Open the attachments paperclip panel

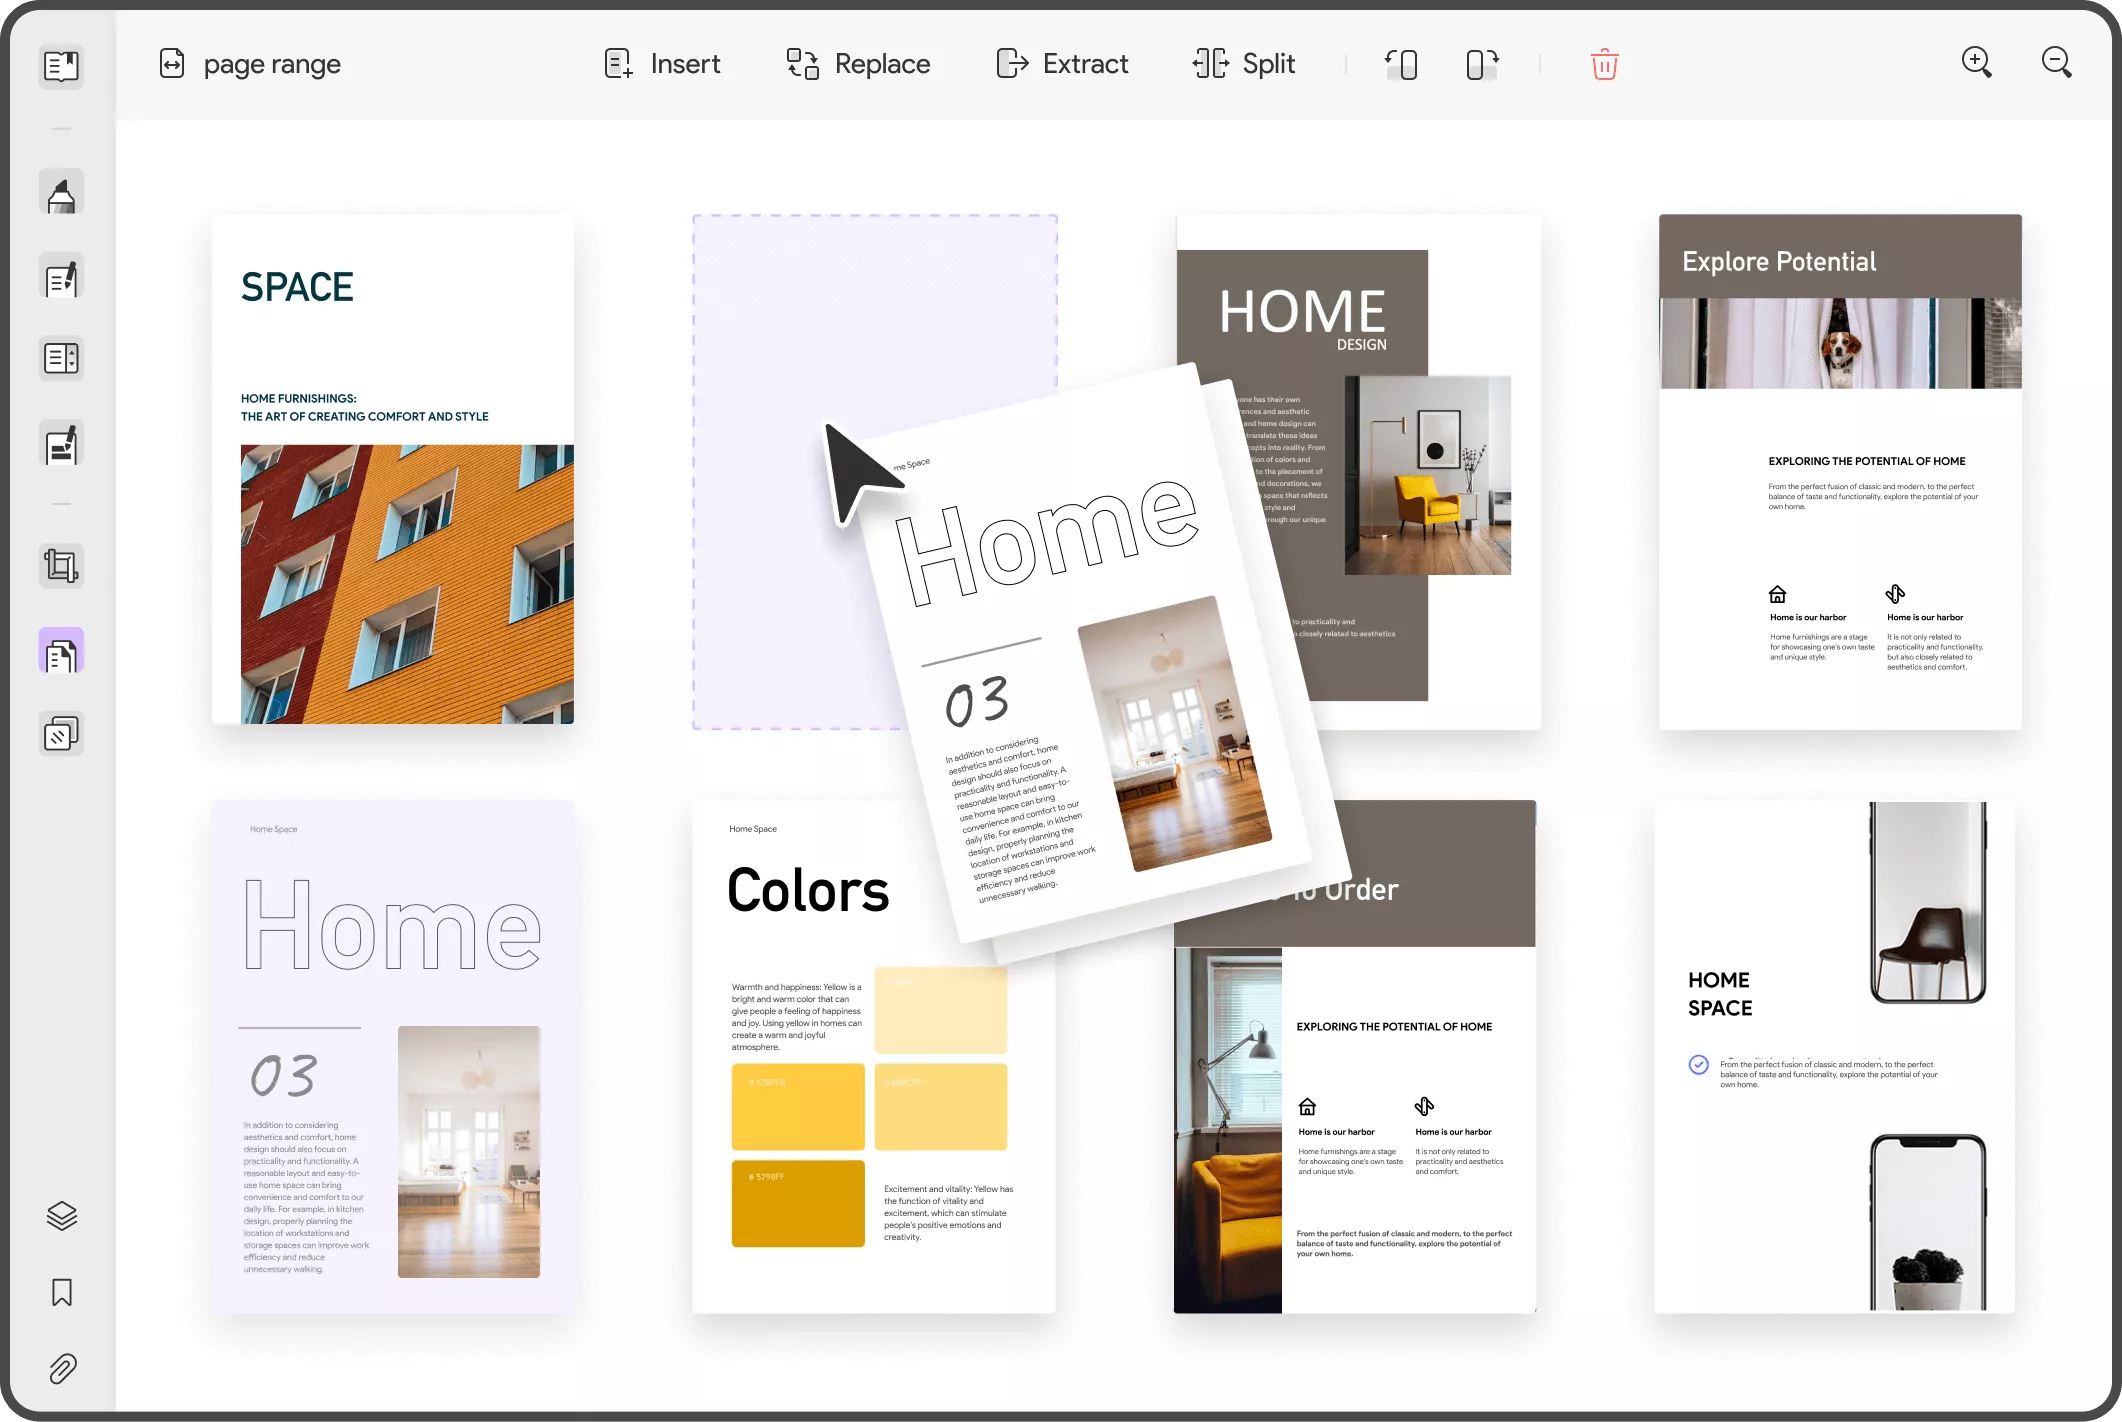point(61,1368)
